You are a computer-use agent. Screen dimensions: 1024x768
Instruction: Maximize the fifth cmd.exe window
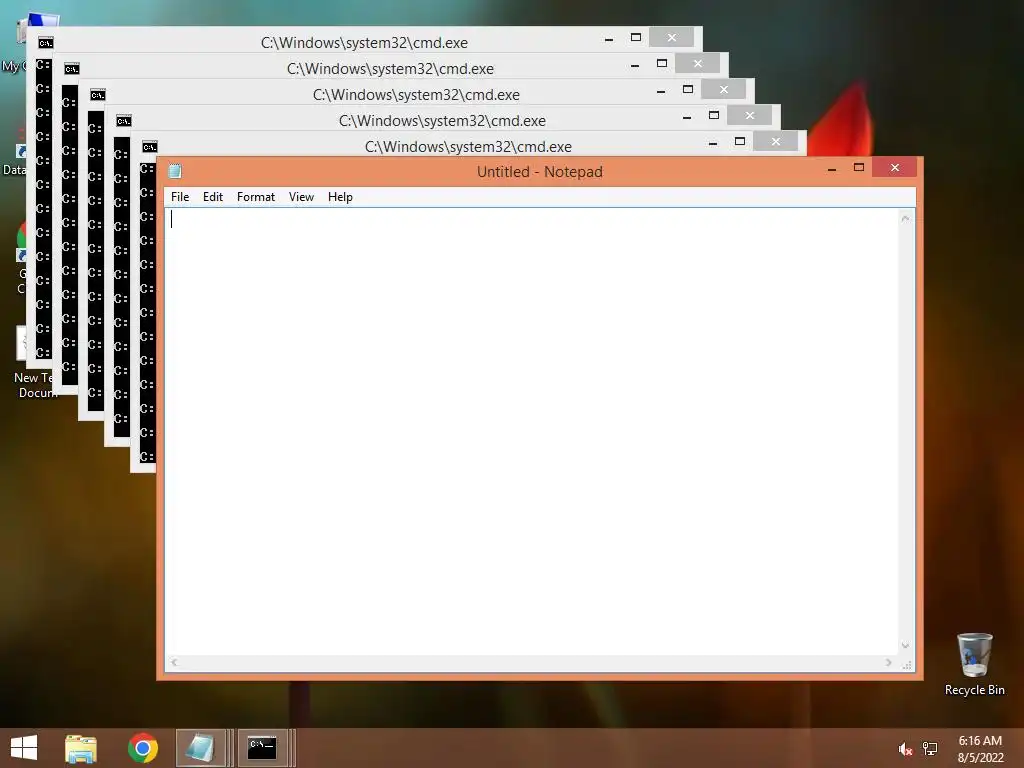pyautogui.click(x=739, y=141)
